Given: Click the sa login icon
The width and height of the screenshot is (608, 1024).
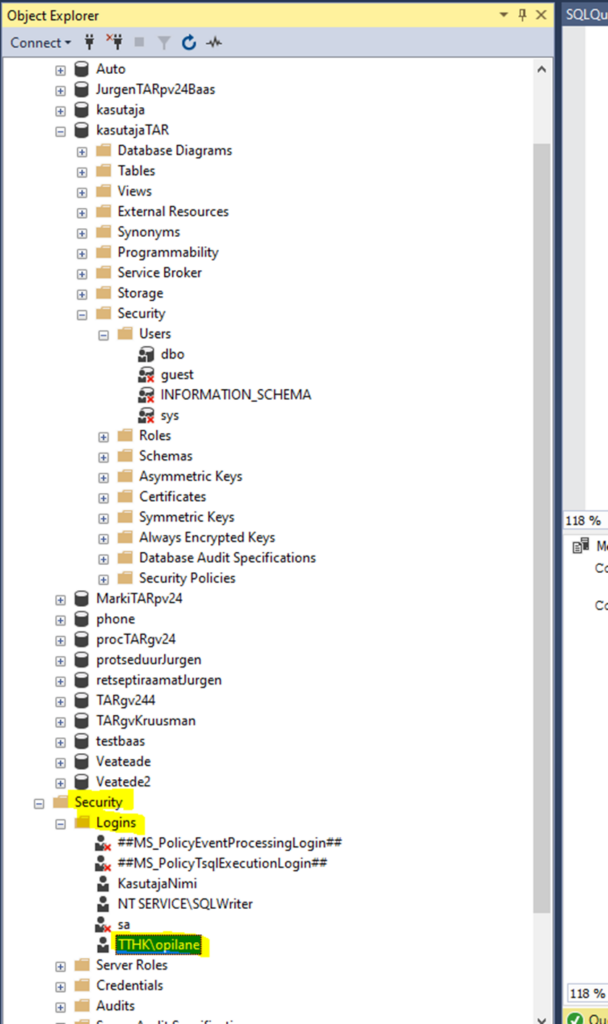Looking at the screenshot, I should [102, 924].
